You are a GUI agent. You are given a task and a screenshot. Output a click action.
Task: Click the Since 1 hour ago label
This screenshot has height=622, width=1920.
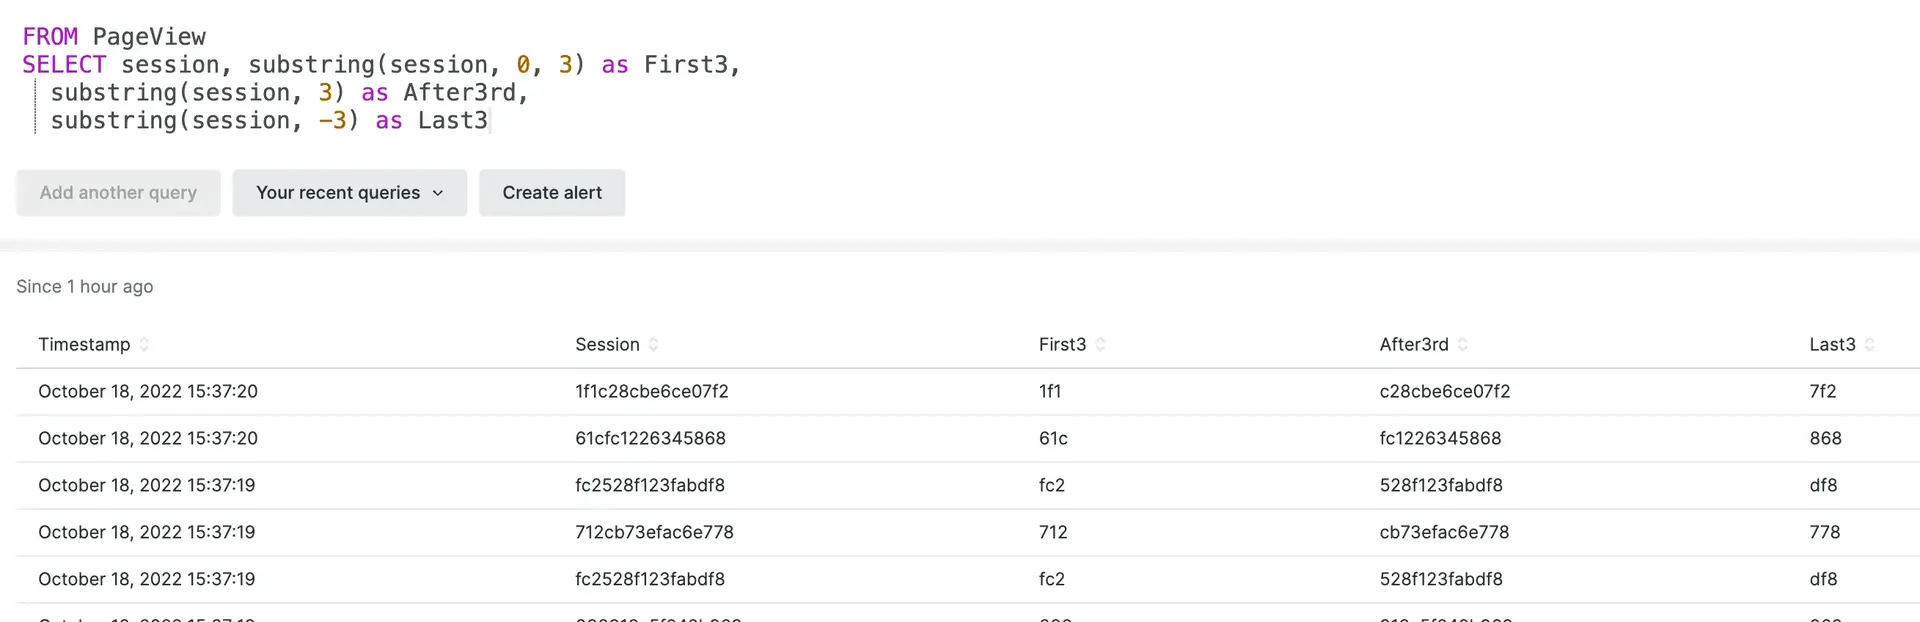pos(85,286)
